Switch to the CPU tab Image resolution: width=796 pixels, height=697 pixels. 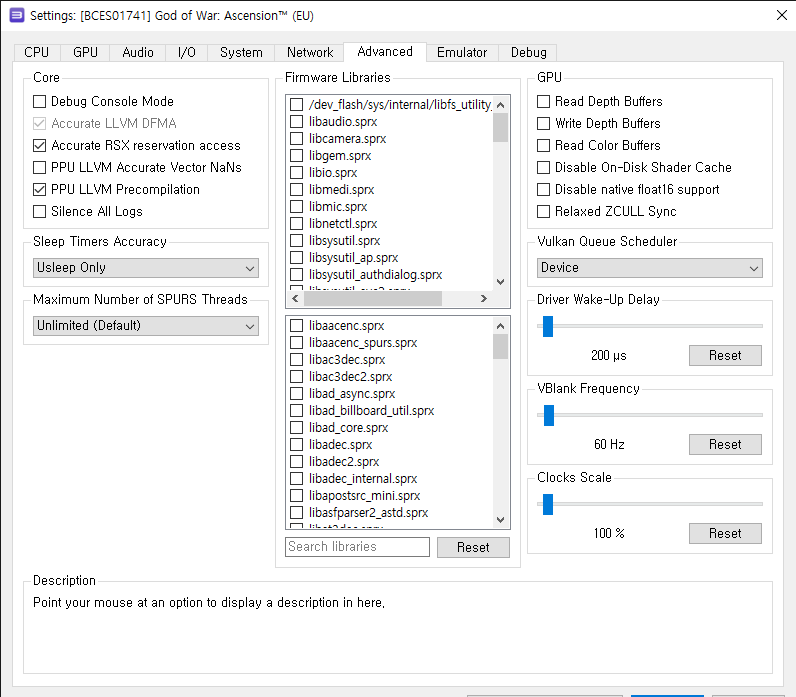(x=37, y=52)
